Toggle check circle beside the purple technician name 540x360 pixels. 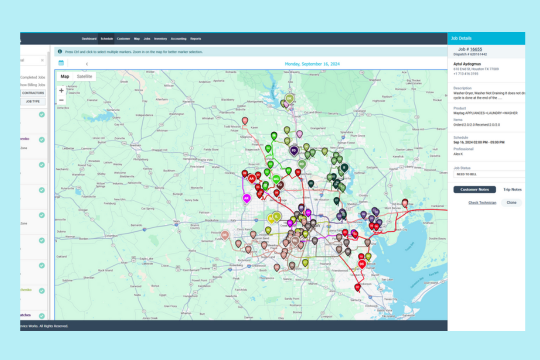tap(42, 140)
